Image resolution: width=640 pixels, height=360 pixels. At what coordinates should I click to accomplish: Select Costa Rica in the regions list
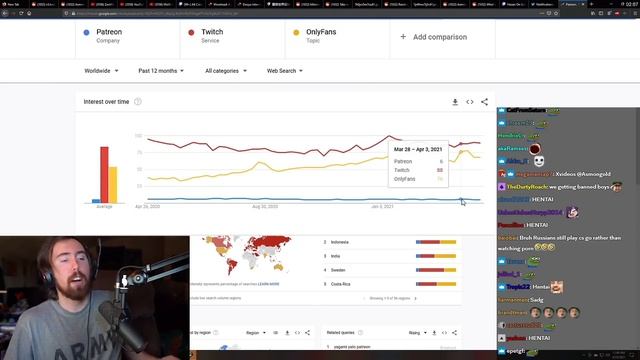click(x=391, y=284)
